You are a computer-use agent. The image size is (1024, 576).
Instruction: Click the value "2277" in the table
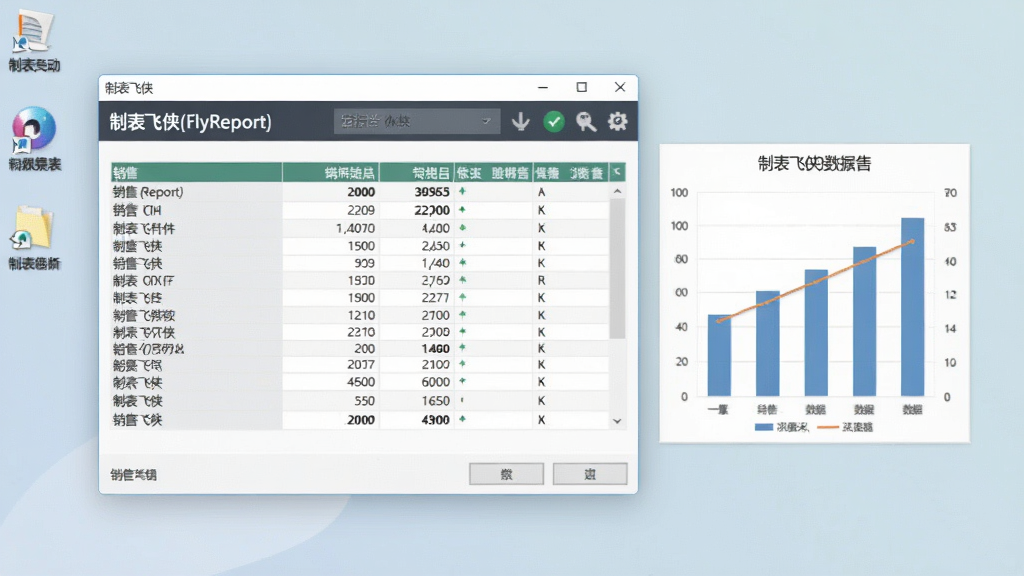[x=436, y=298]
